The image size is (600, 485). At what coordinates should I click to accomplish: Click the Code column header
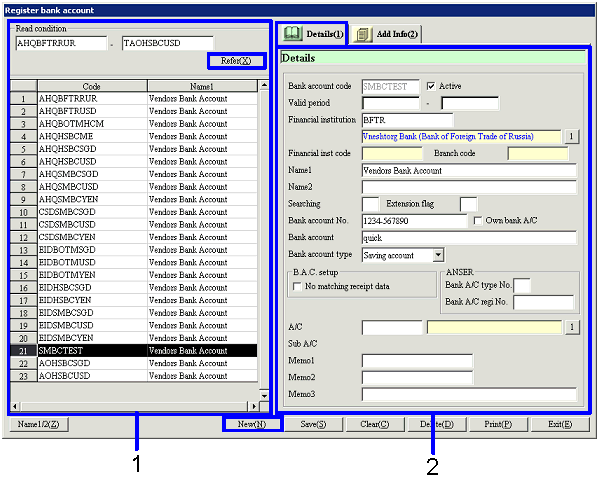[91, 87]
